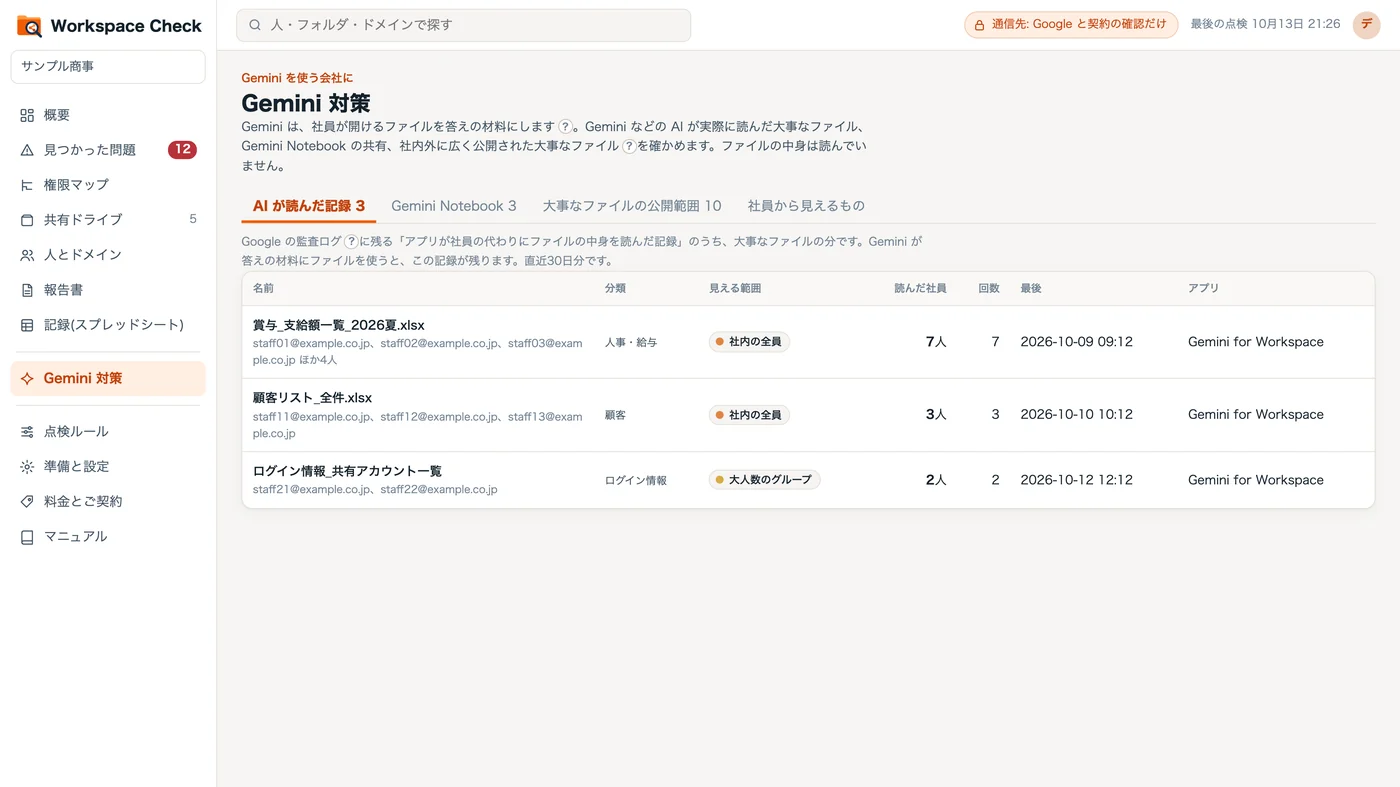Go to 概要 in the sidebar
The image size is (1400, 787).
[x=108, y=115]
